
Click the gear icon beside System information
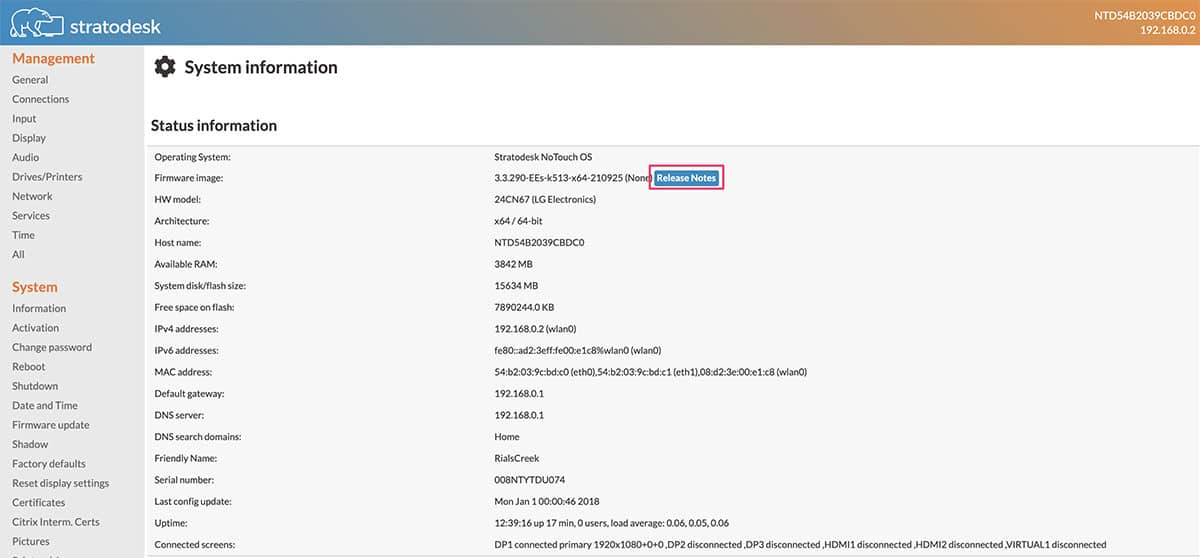164,67
